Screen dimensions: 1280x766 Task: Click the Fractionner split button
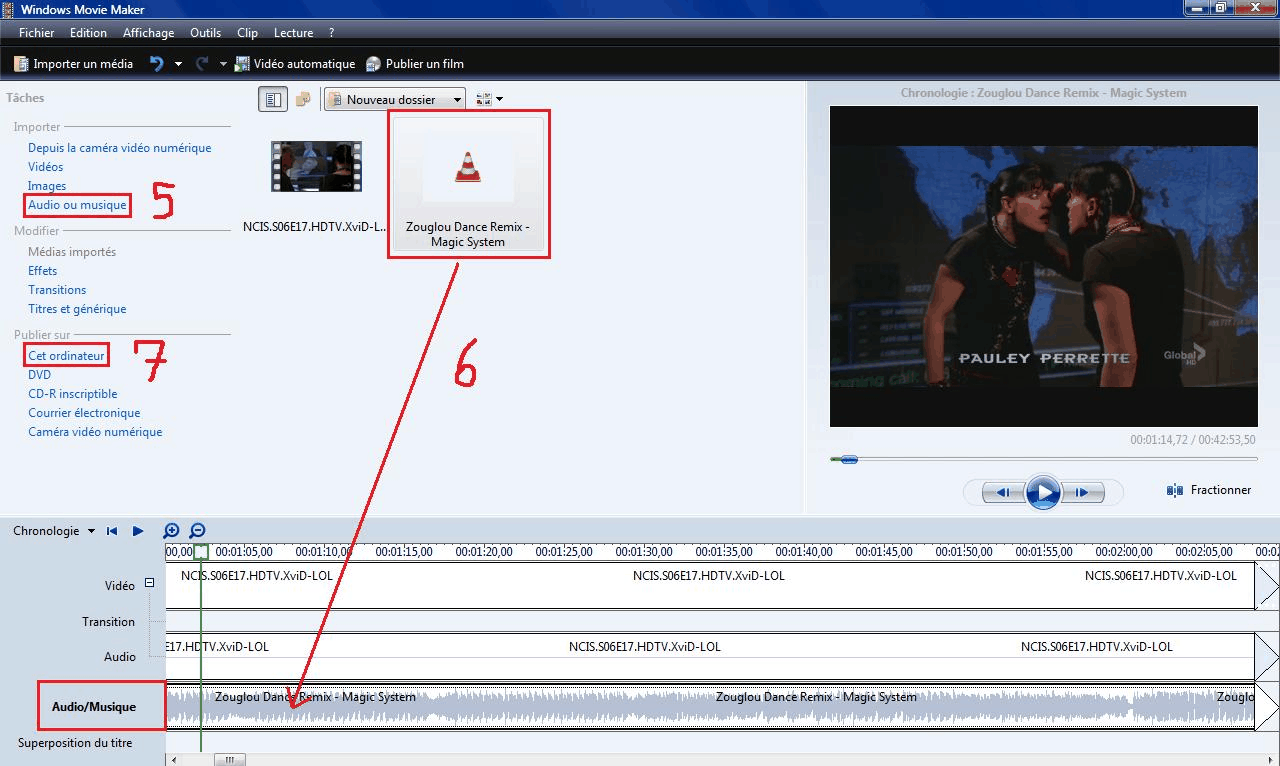tap(1209, 490)
